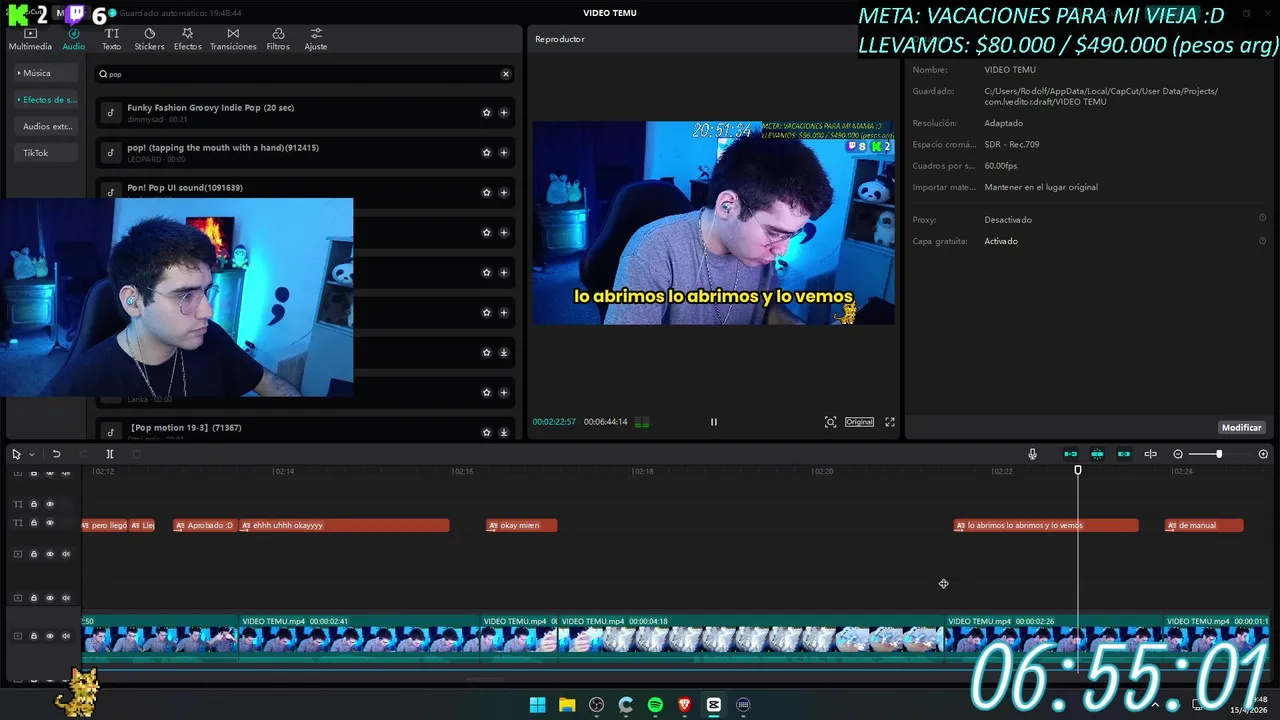Open the Stickers tab
1280x720 pixels.
click(149, 39)
